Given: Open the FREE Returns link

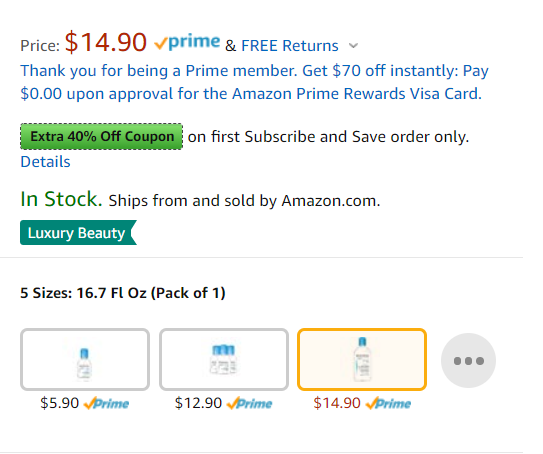Looking at the screenshot, I should point(290,46).
